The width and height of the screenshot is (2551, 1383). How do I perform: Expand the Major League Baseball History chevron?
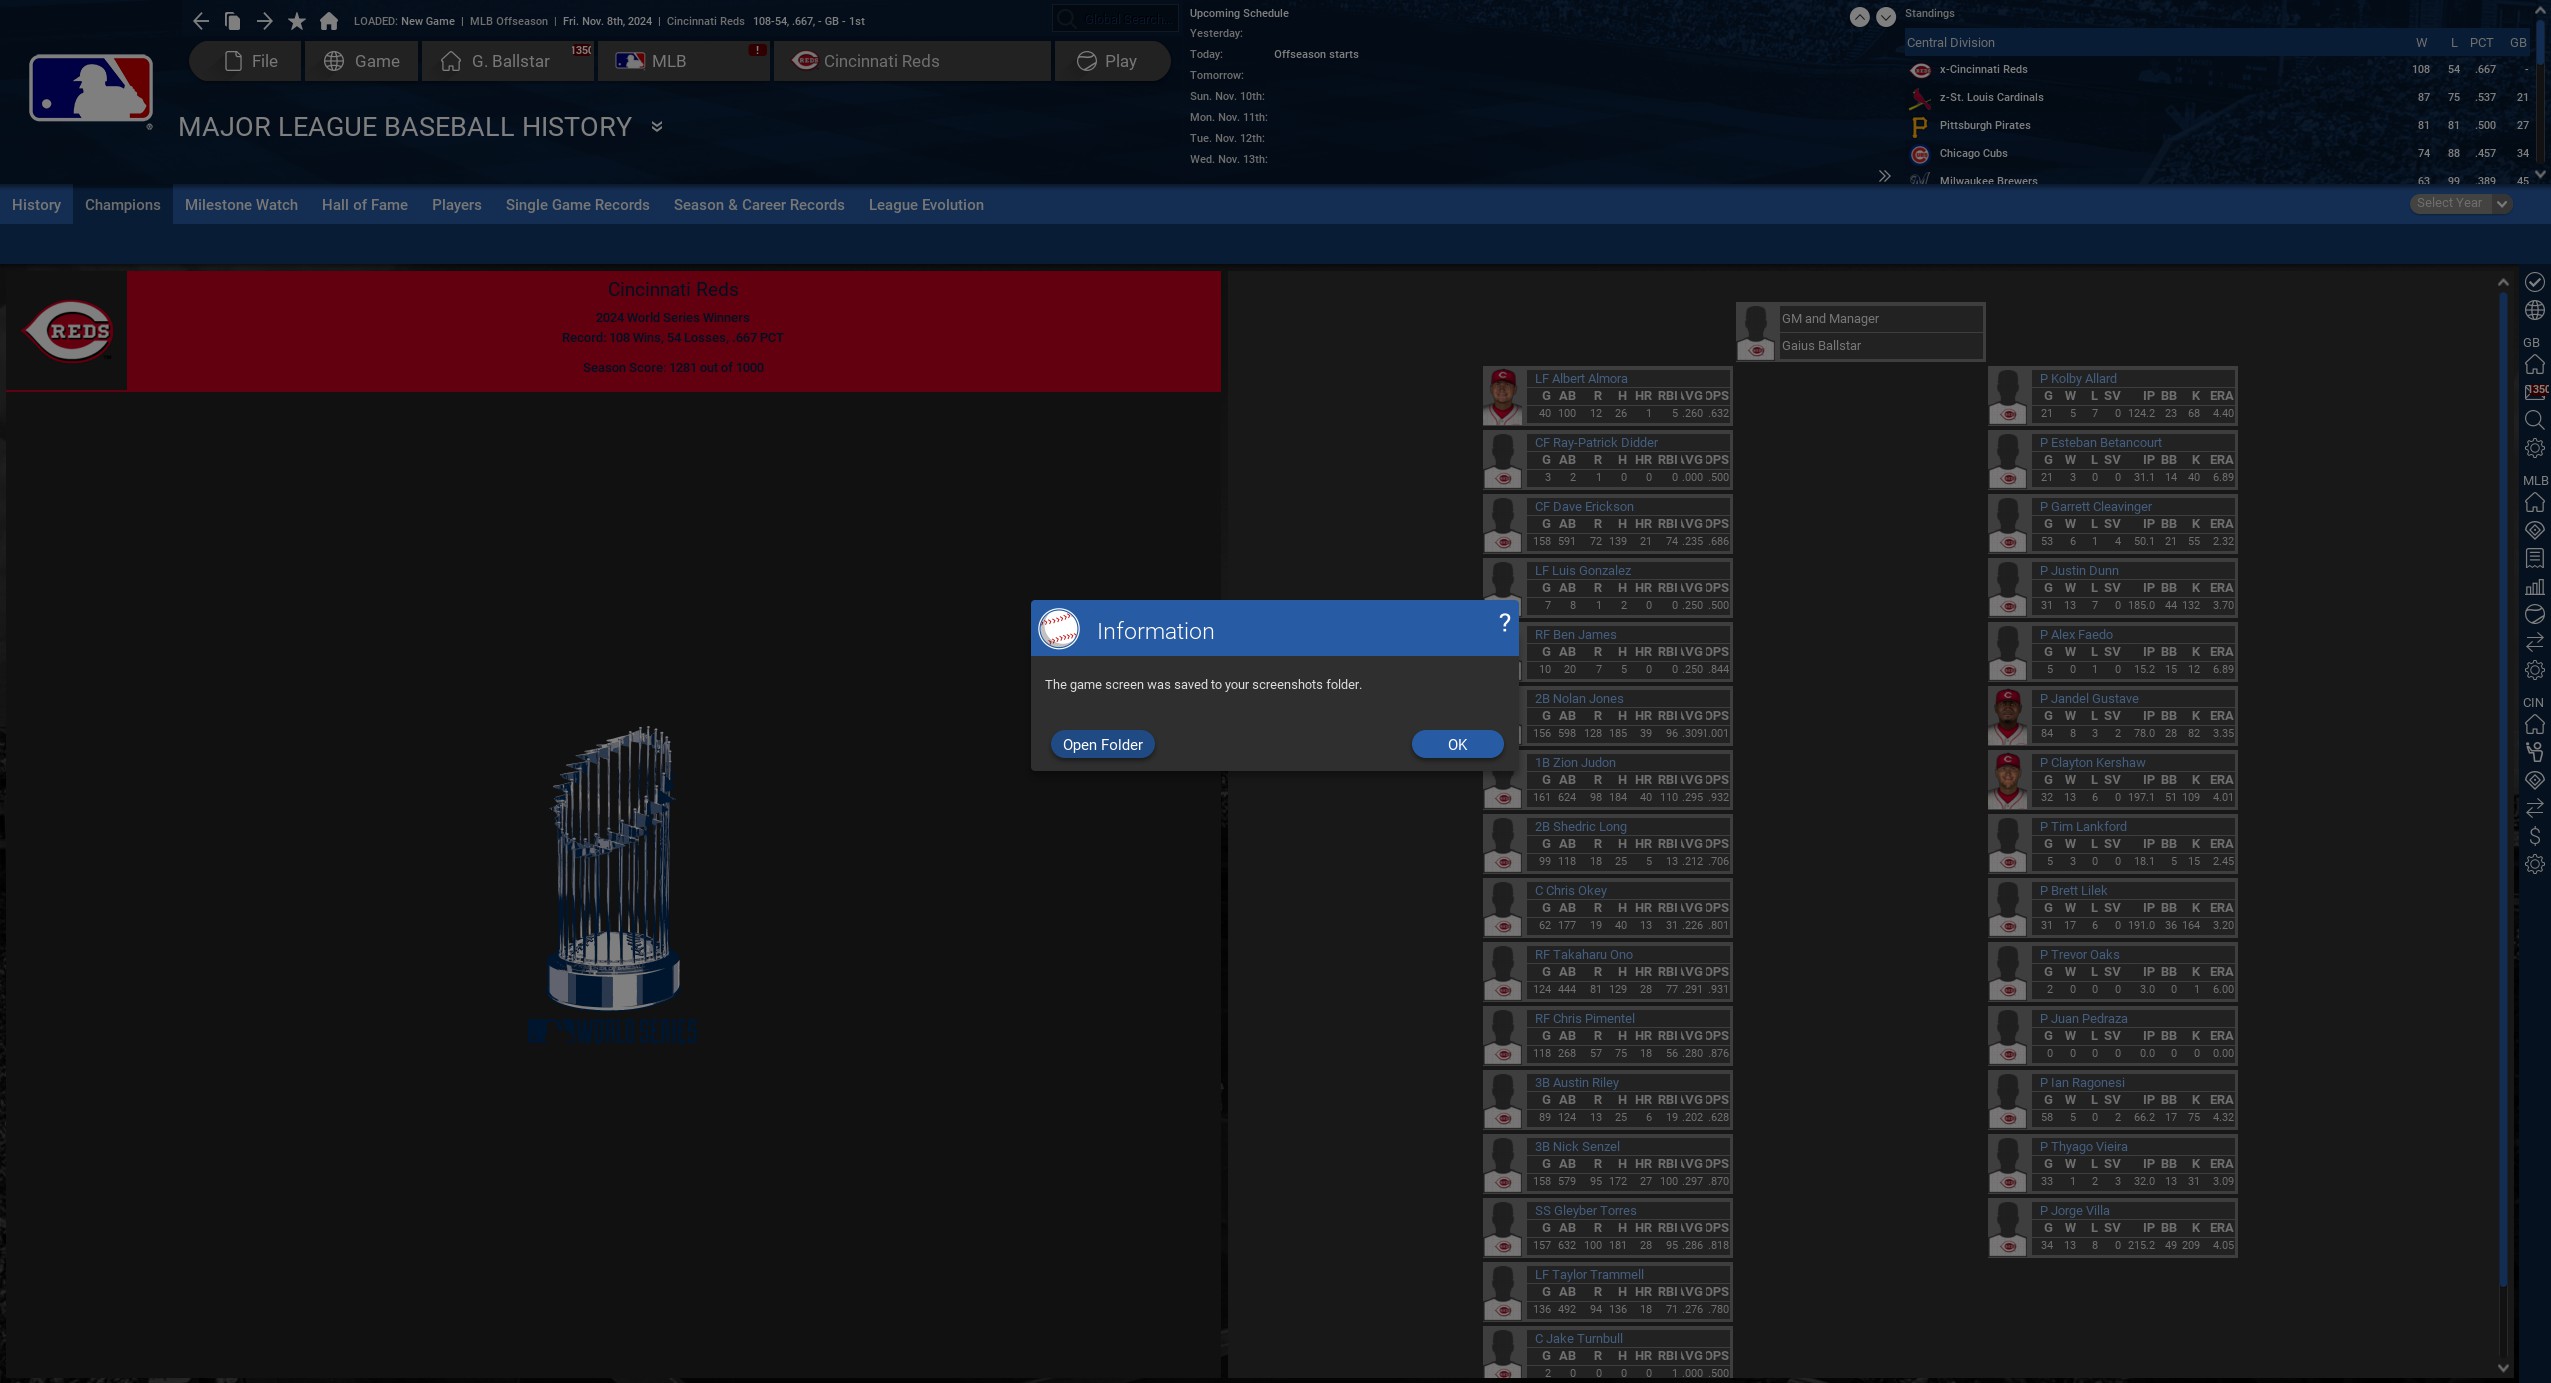[657, 127]
